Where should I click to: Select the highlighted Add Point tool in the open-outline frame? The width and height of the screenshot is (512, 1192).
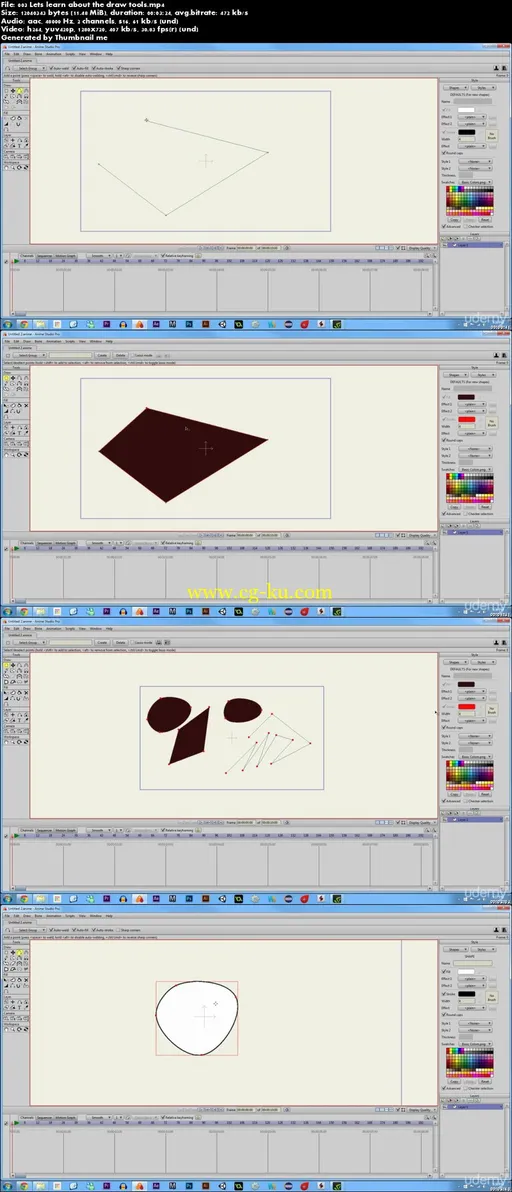21,90
